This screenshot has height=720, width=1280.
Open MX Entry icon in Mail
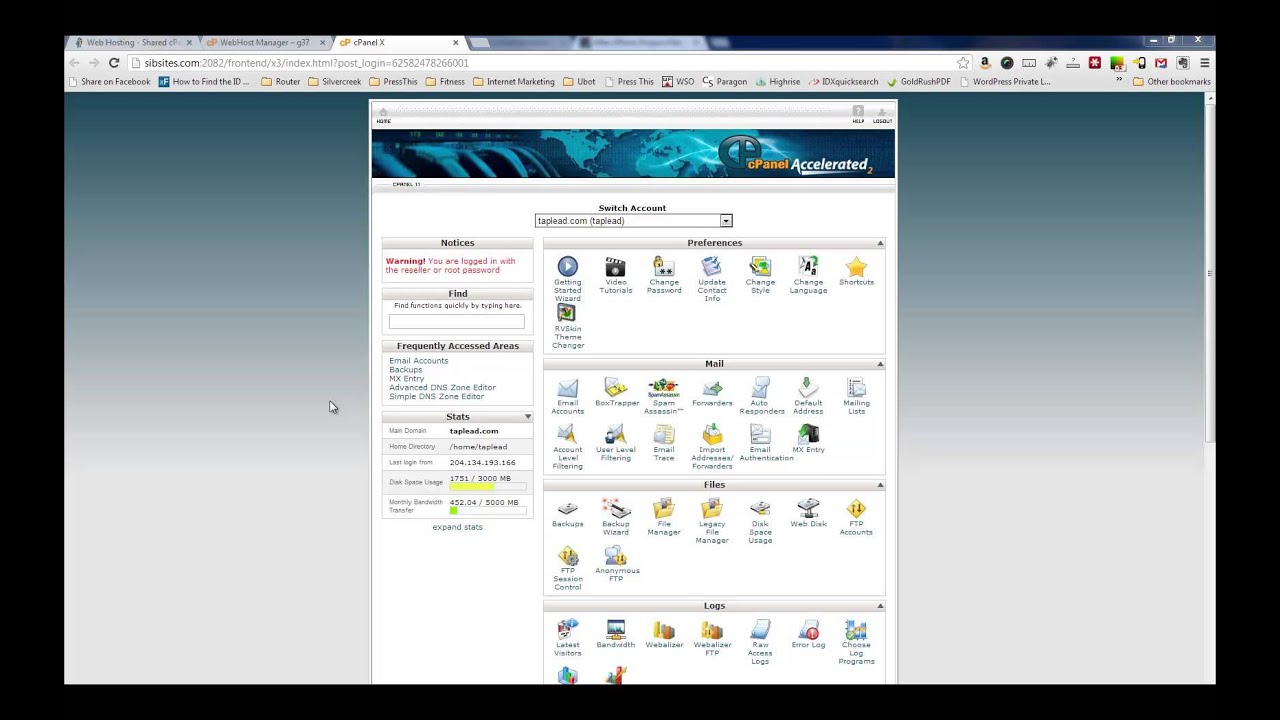[x=808, y=434]
